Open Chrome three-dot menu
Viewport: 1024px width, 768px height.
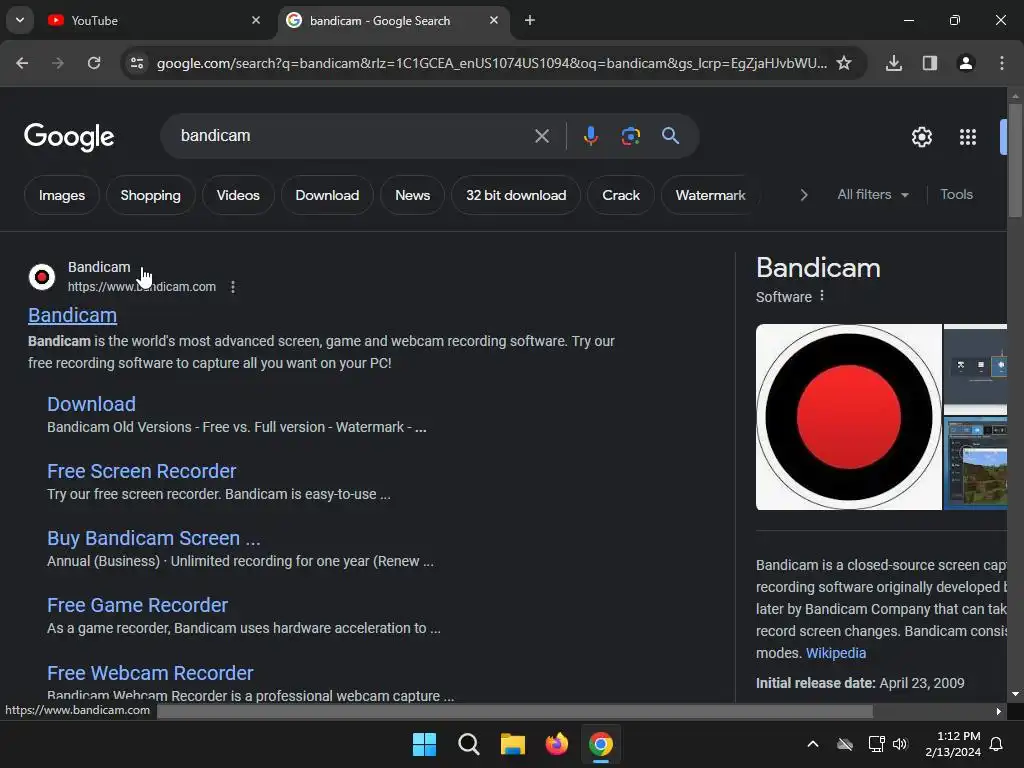[1002, 63]
